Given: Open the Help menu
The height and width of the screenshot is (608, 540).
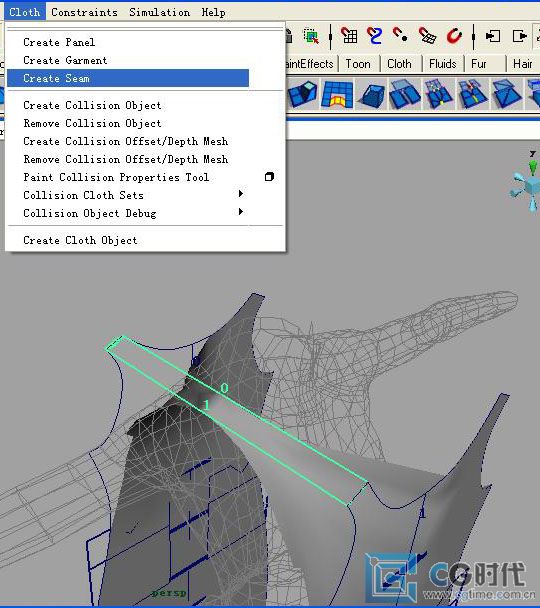Looking at the screenshot, I should point(213,12).
